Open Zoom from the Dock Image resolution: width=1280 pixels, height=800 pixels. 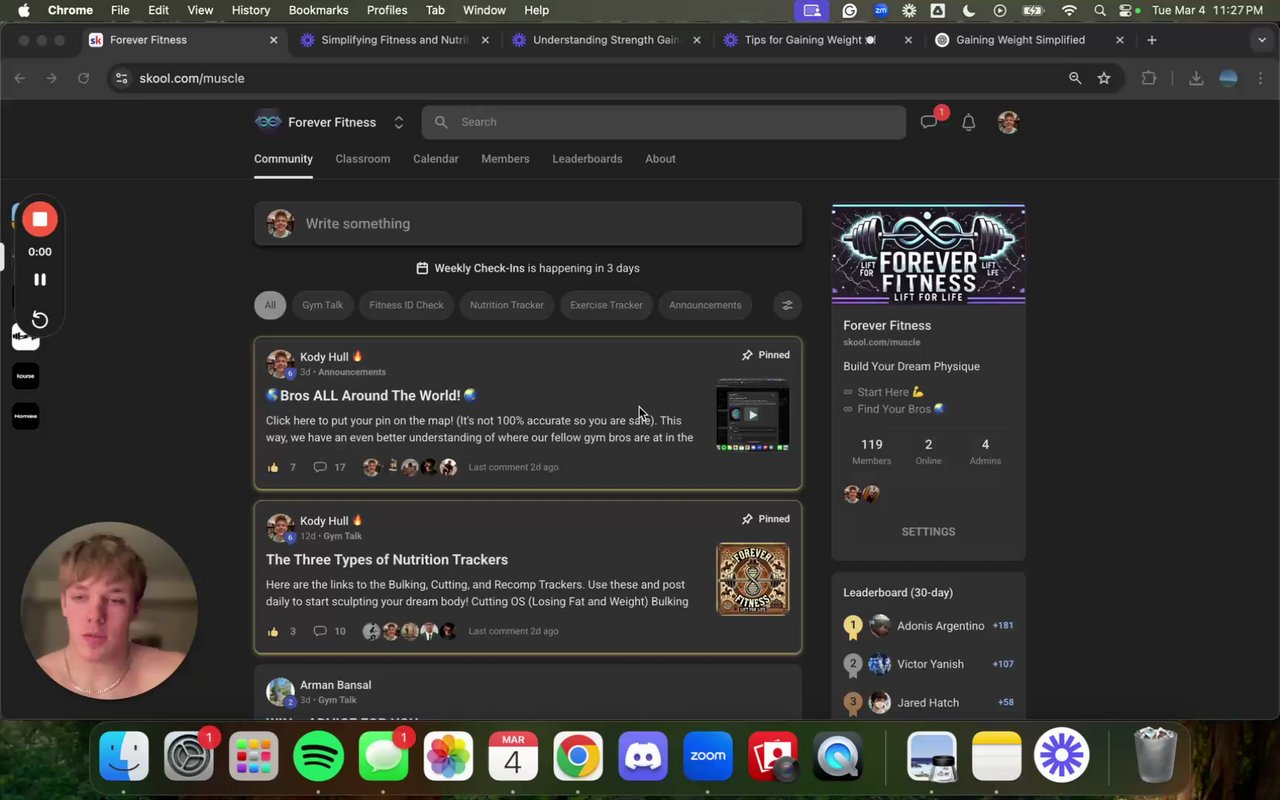pos(708,756)
